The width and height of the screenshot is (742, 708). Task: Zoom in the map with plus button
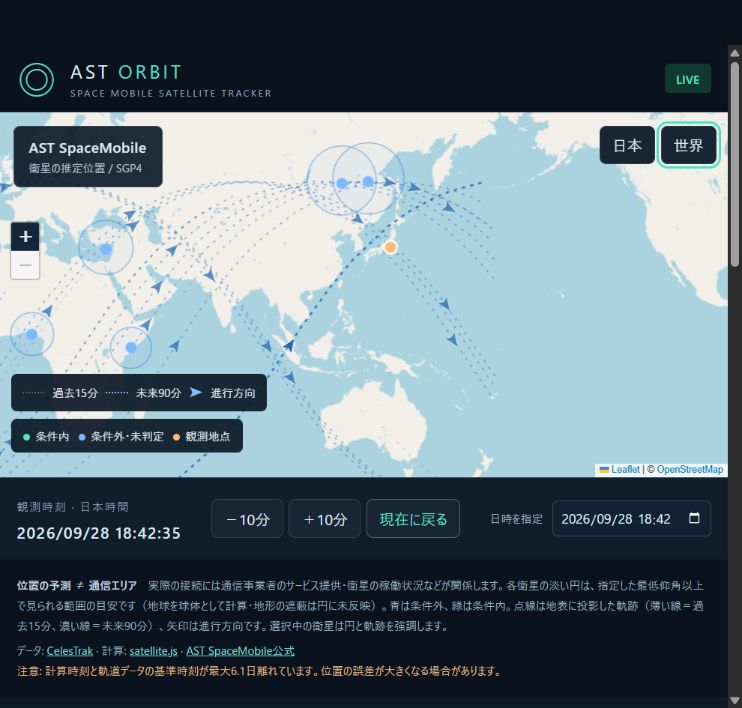click(25, 236)
